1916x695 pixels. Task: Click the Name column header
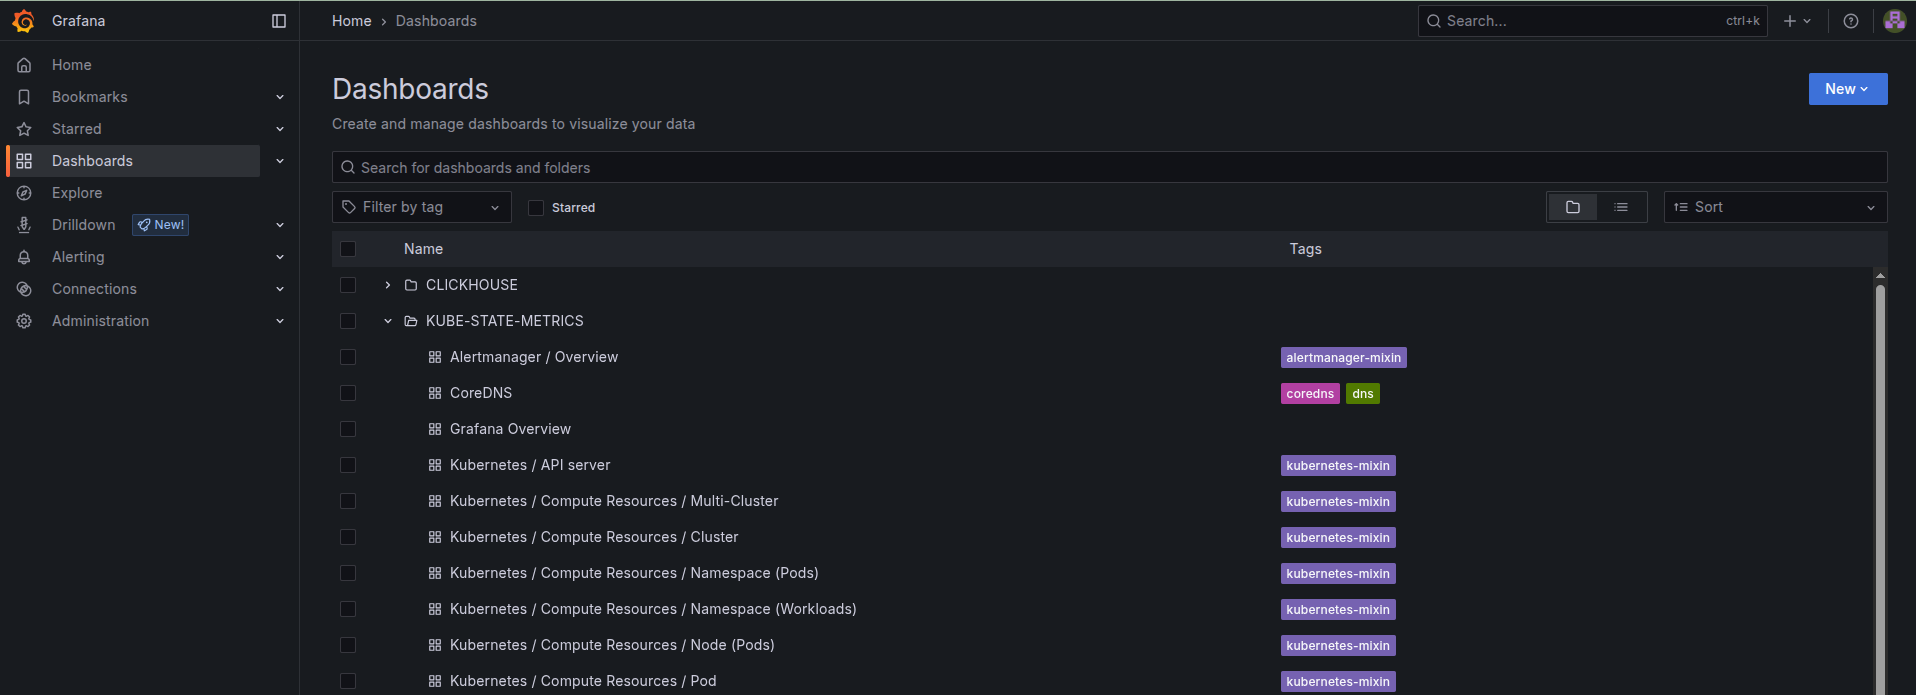[x=423, y=249]
